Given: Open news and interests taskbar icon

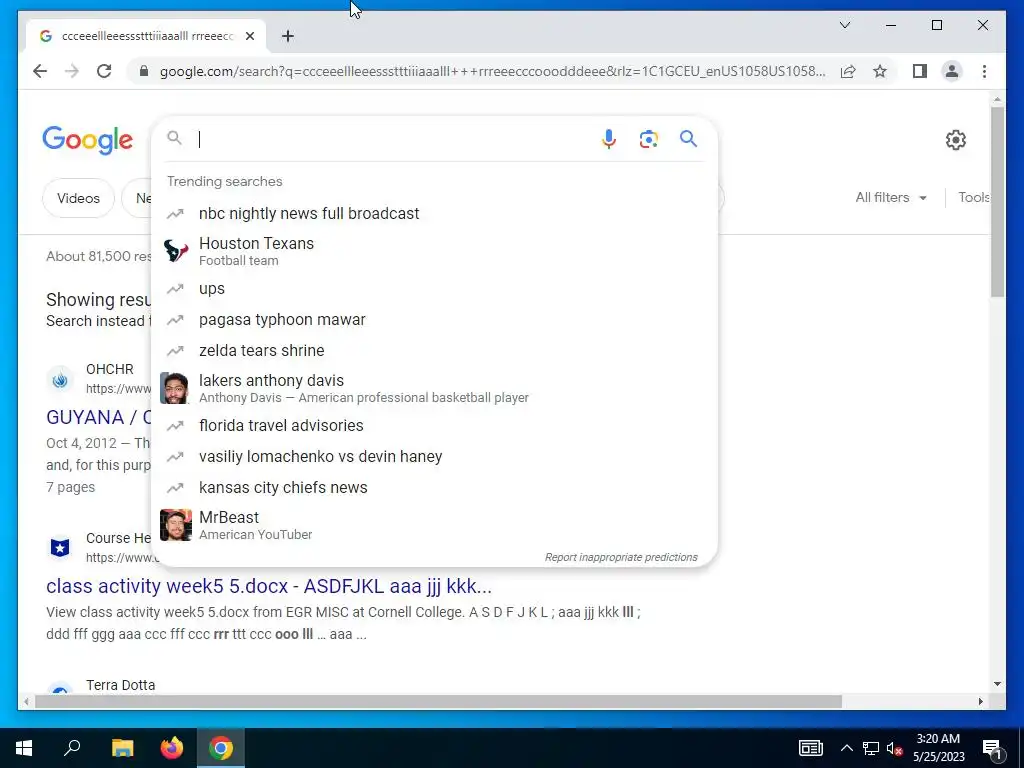Looking at the screenshot, I should pyautogui.click(x=810, y=748).
